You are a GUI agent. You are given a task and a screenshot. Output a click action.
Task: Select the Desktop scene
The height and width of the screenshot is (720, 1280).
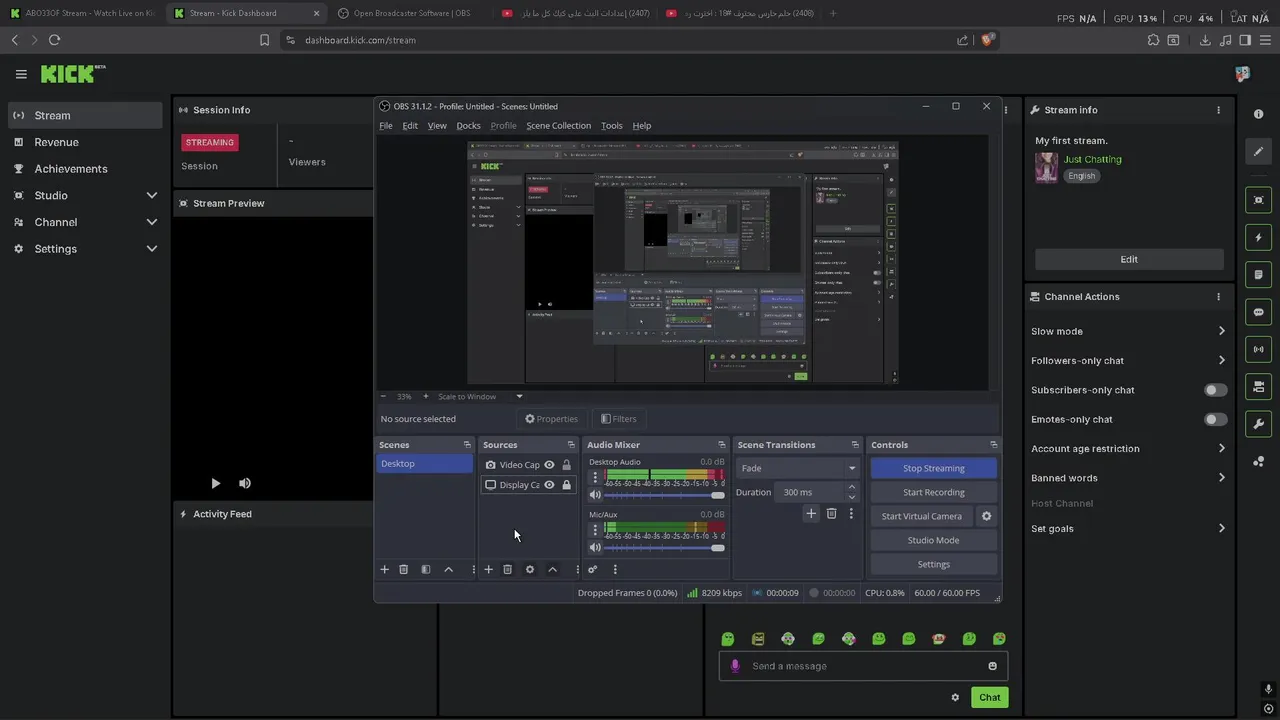(425, 464)
